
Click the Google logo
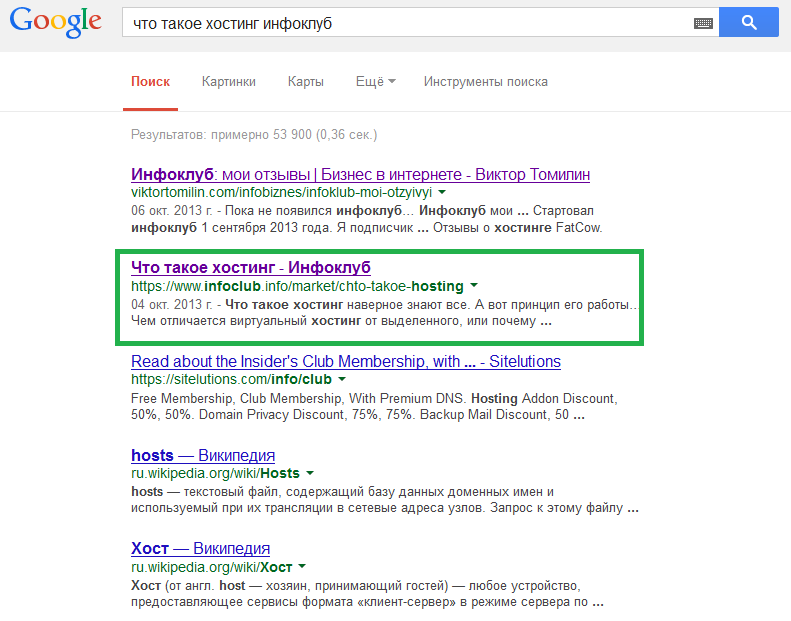pyautogui.click(x=55, y=22)
